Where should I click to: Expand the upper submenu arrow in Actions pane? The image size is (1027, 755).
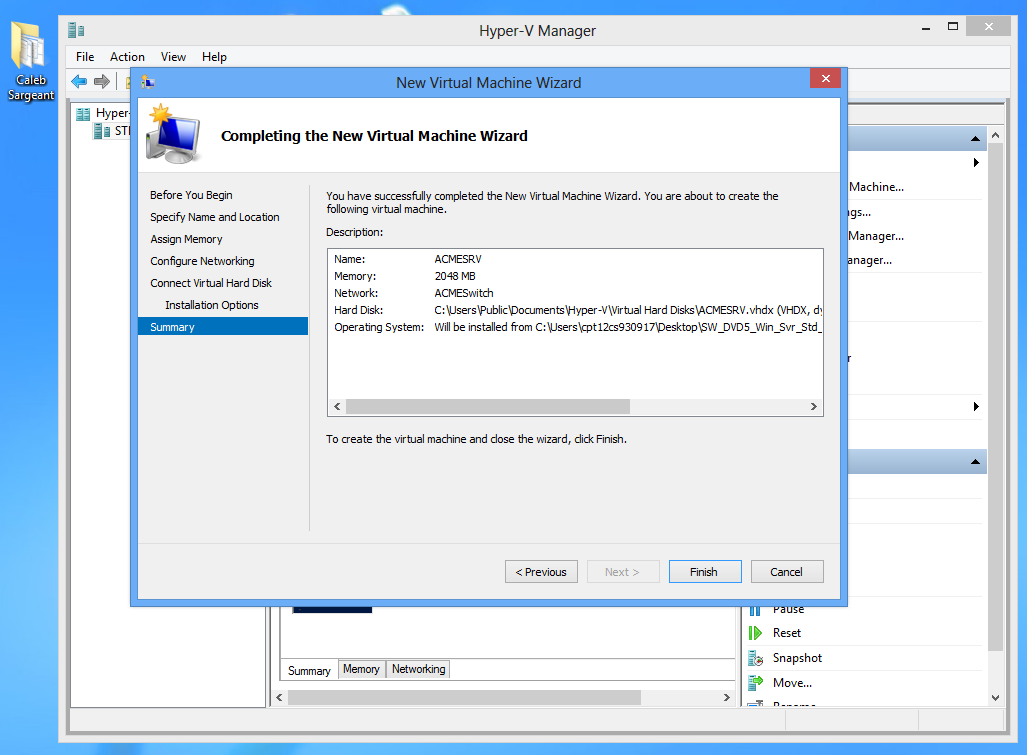tap(976, 162)
